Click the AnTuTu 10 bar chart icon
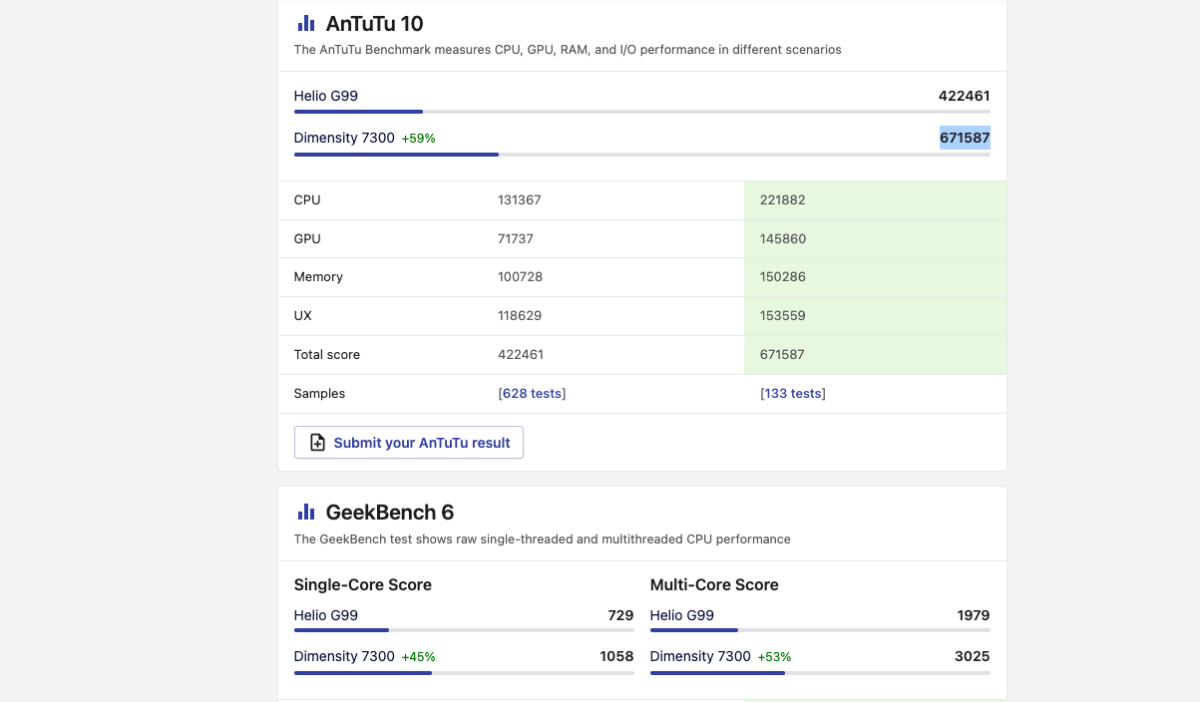 [306, 23]
